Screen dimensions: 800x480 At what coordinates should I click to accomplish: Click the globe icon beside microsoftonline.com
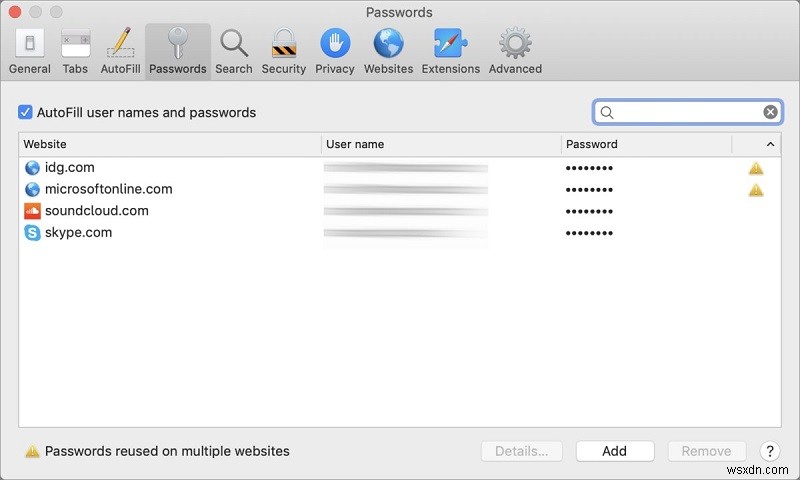(32, 189)
